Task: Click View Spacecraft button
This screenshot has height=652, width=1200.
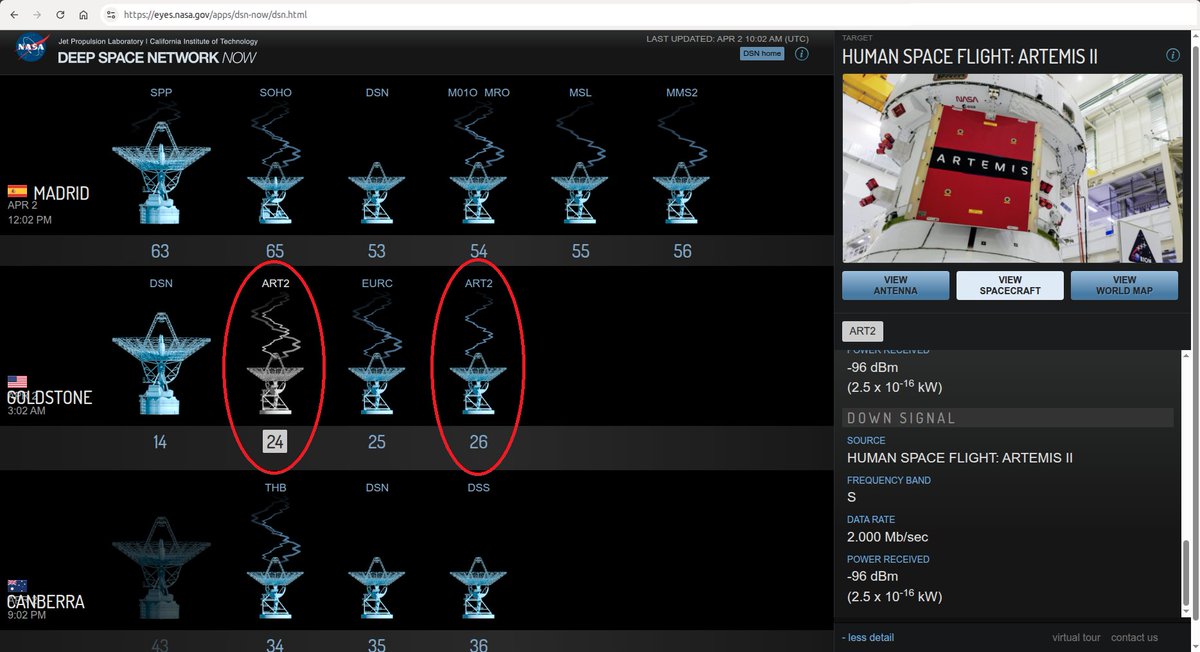Action: pyautogui.click(x=1010, y=286)
